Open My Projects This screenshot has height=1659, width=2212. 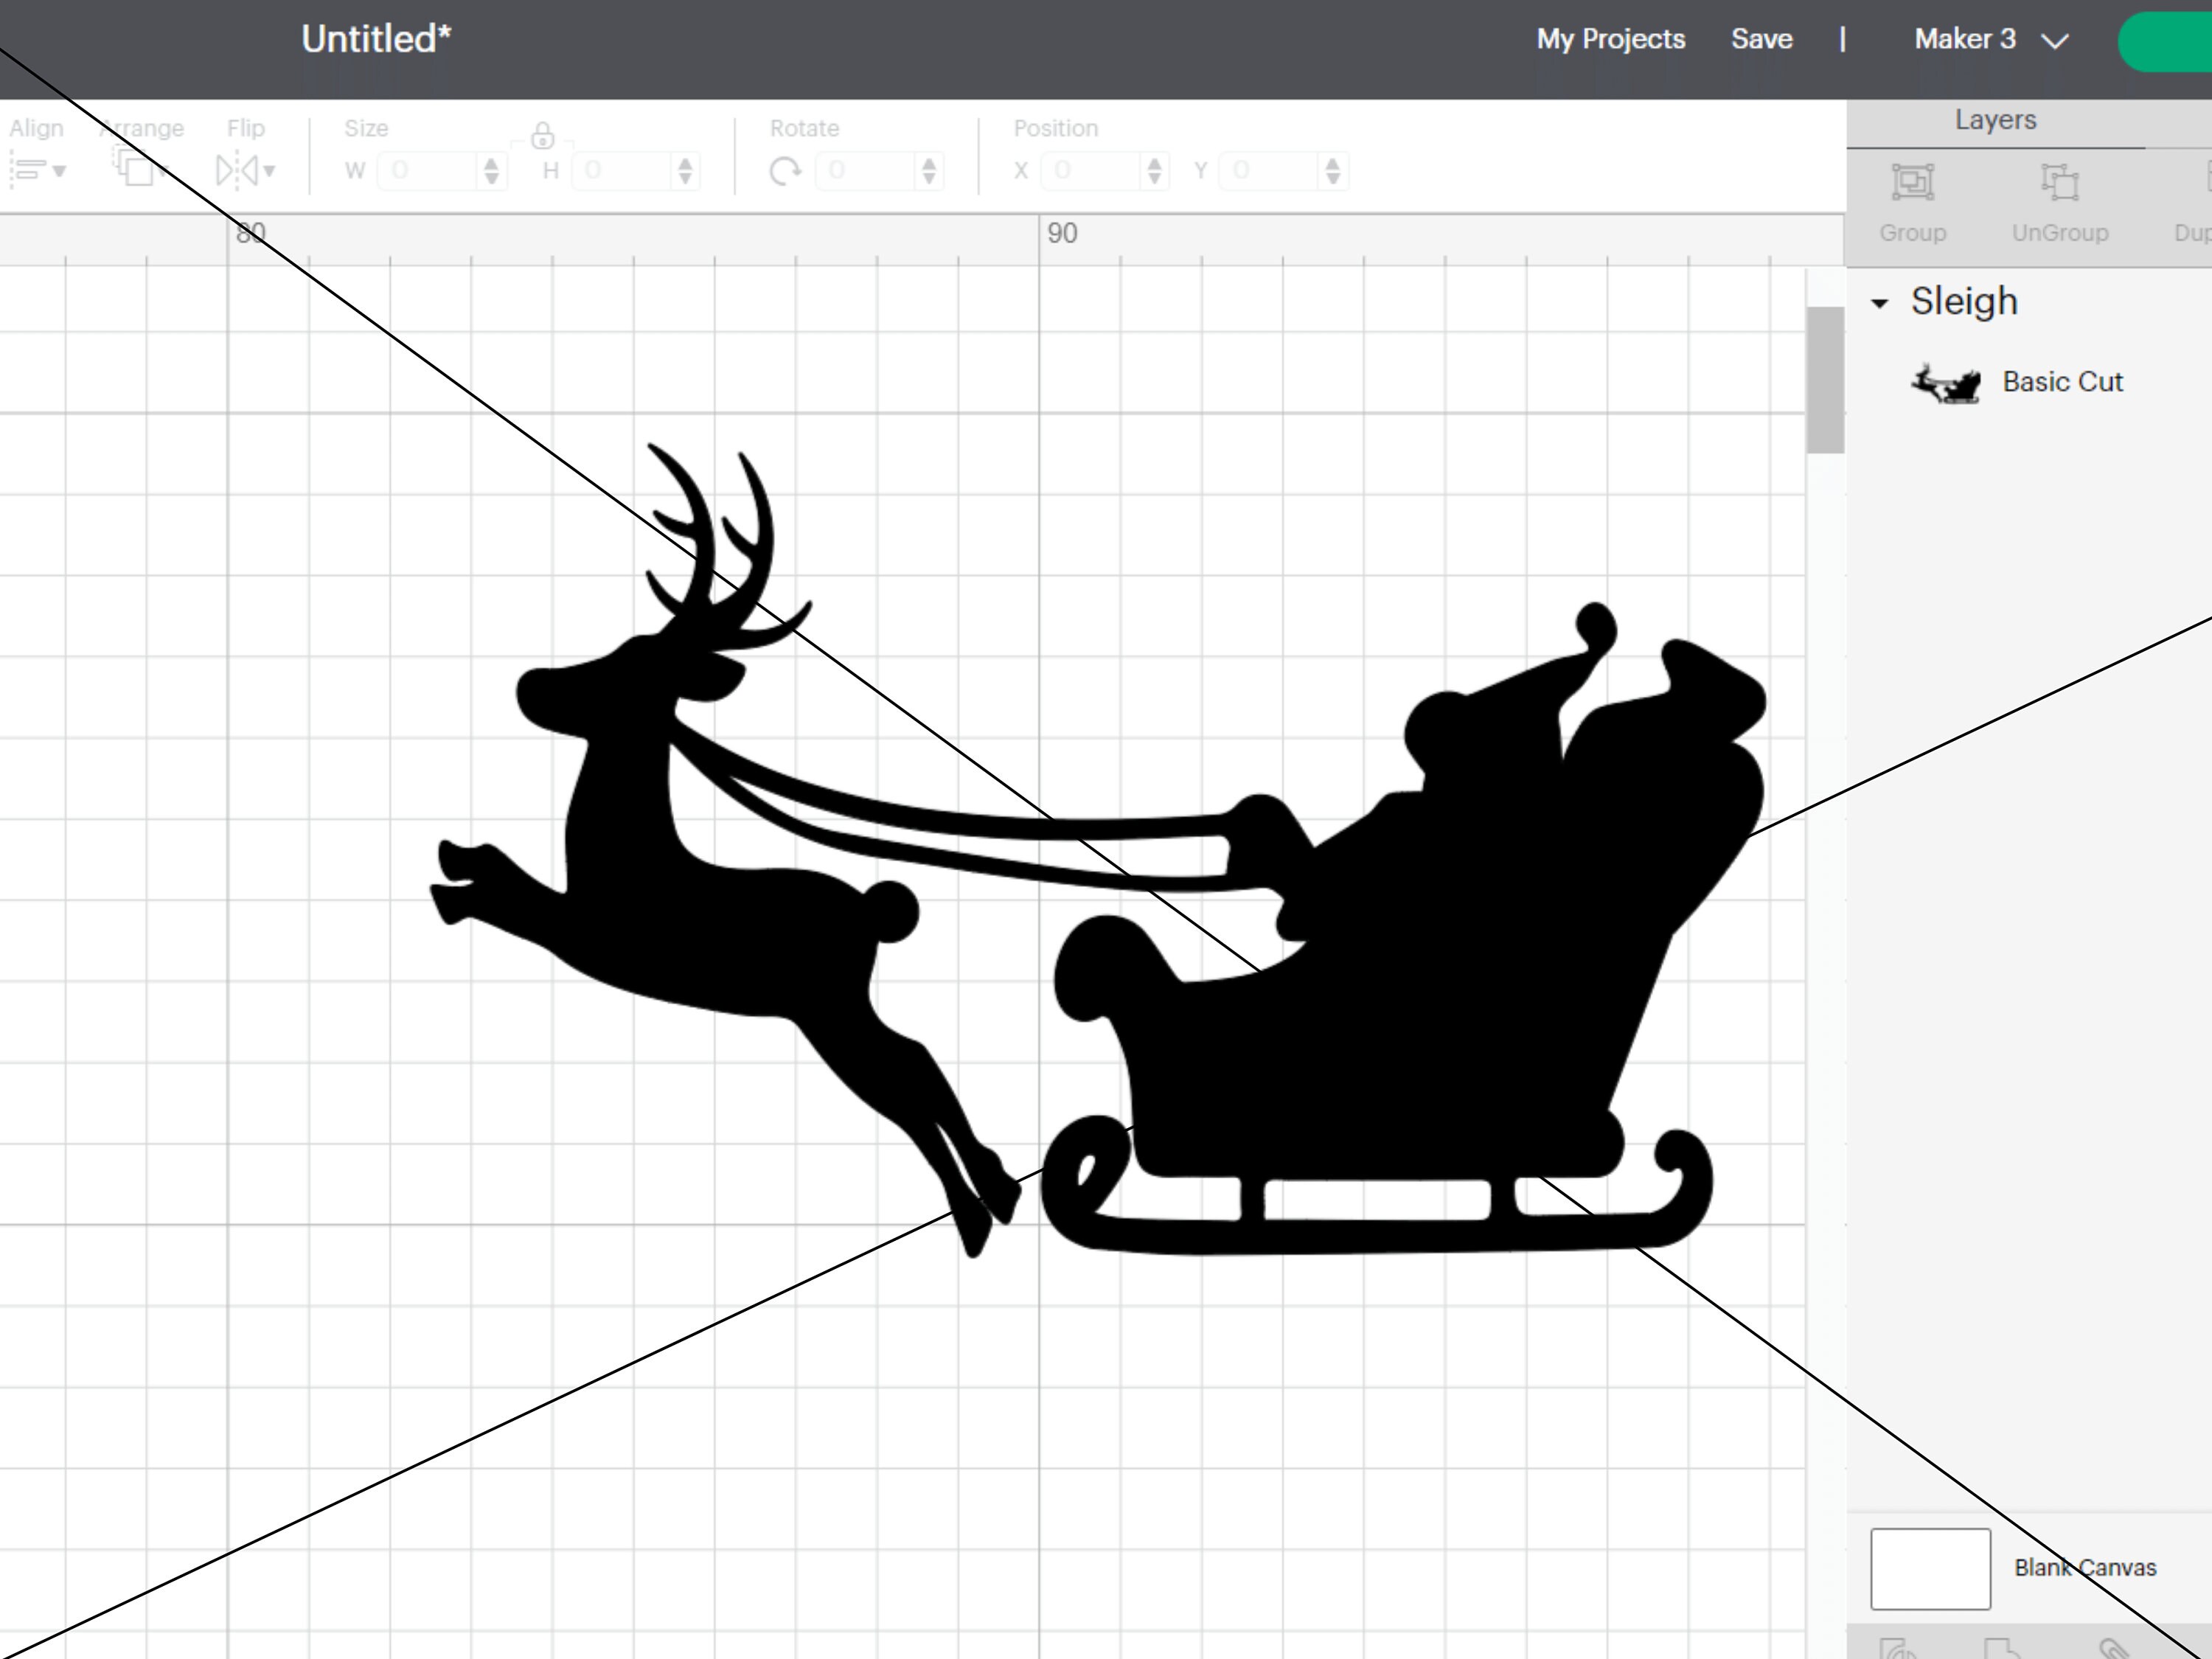[x=1611, y=39]
